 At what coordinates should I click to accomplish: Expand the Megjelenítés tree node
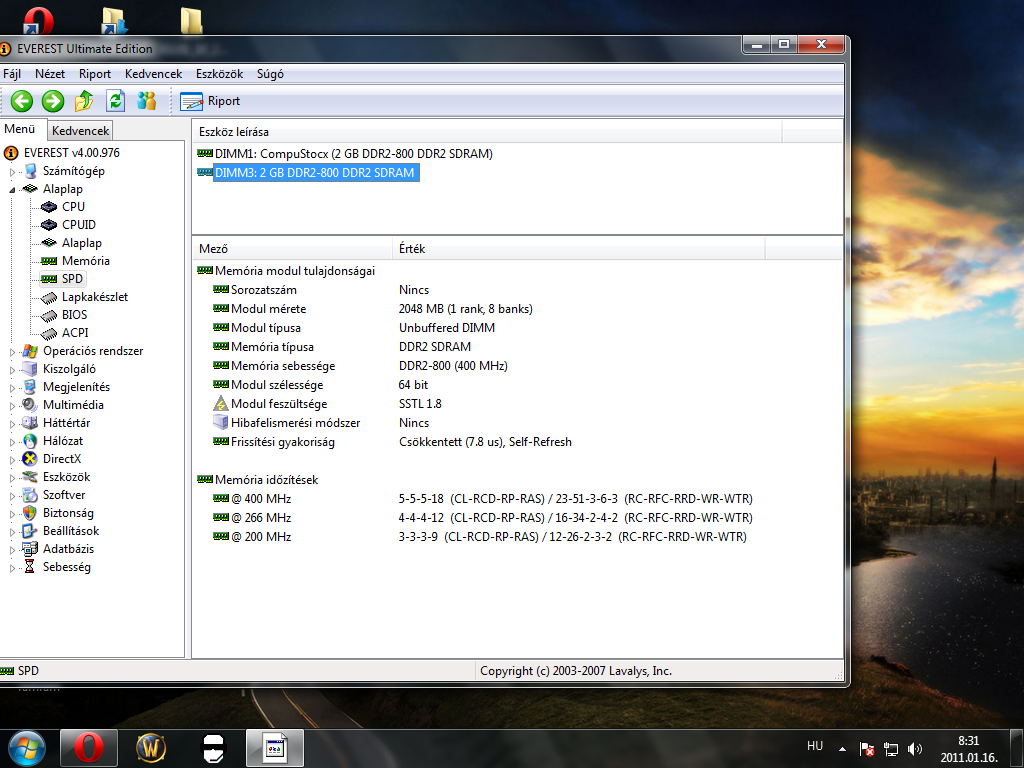tap(12, 388)
